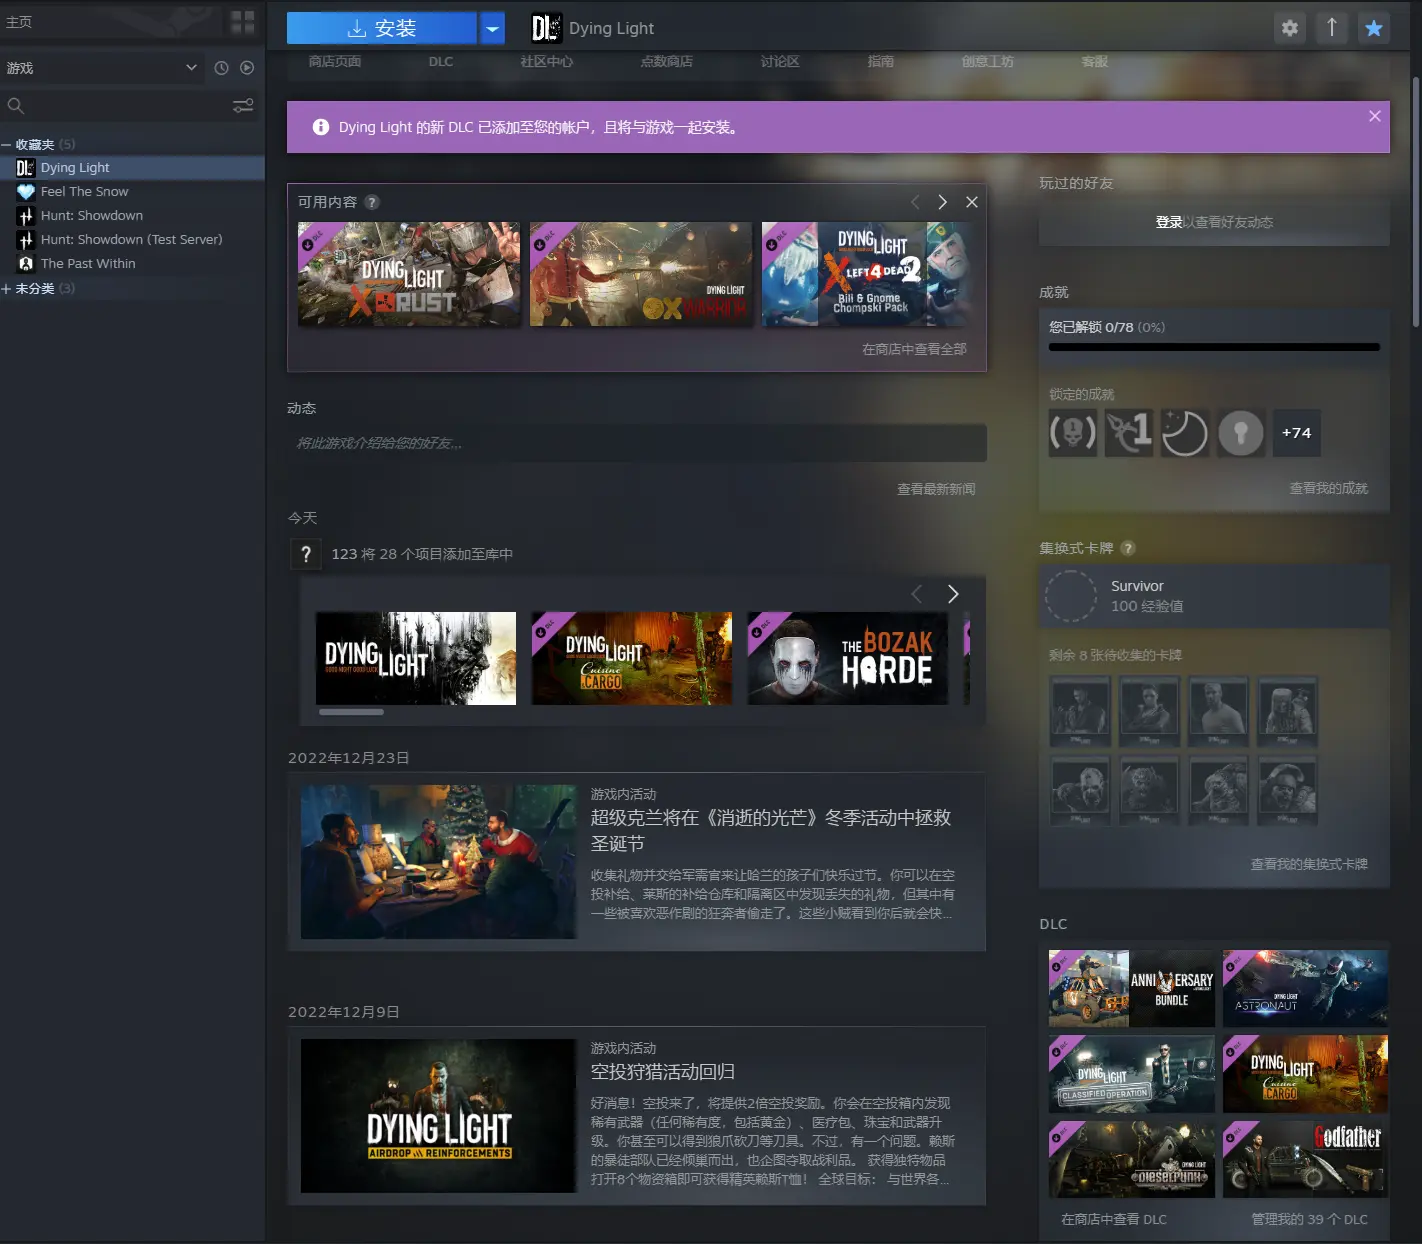Click 查看我的集换式卡牌 link
The width and height of the screenshot is (1422, 1244).
(x=1309, y=864)
